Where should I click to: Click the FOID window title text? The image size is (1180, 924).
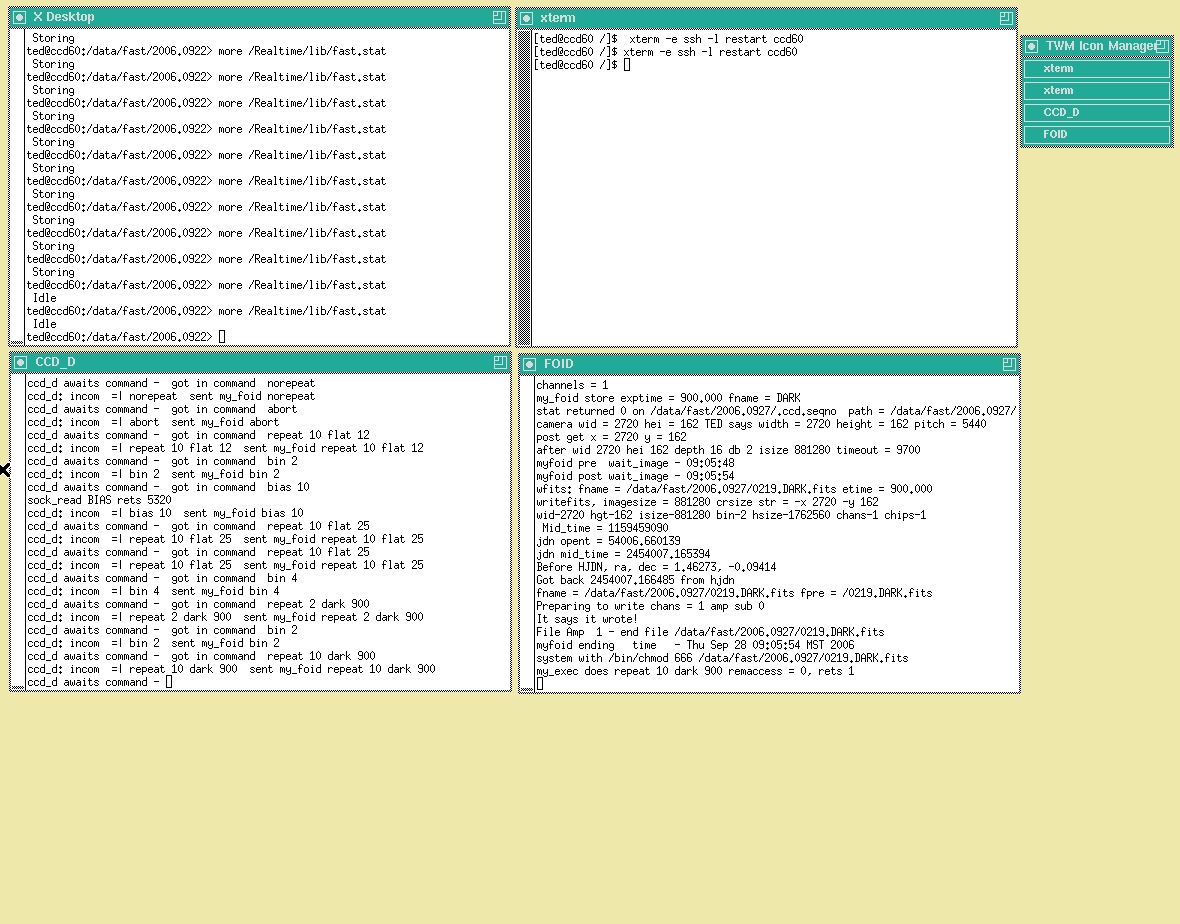tap(559, 364)
